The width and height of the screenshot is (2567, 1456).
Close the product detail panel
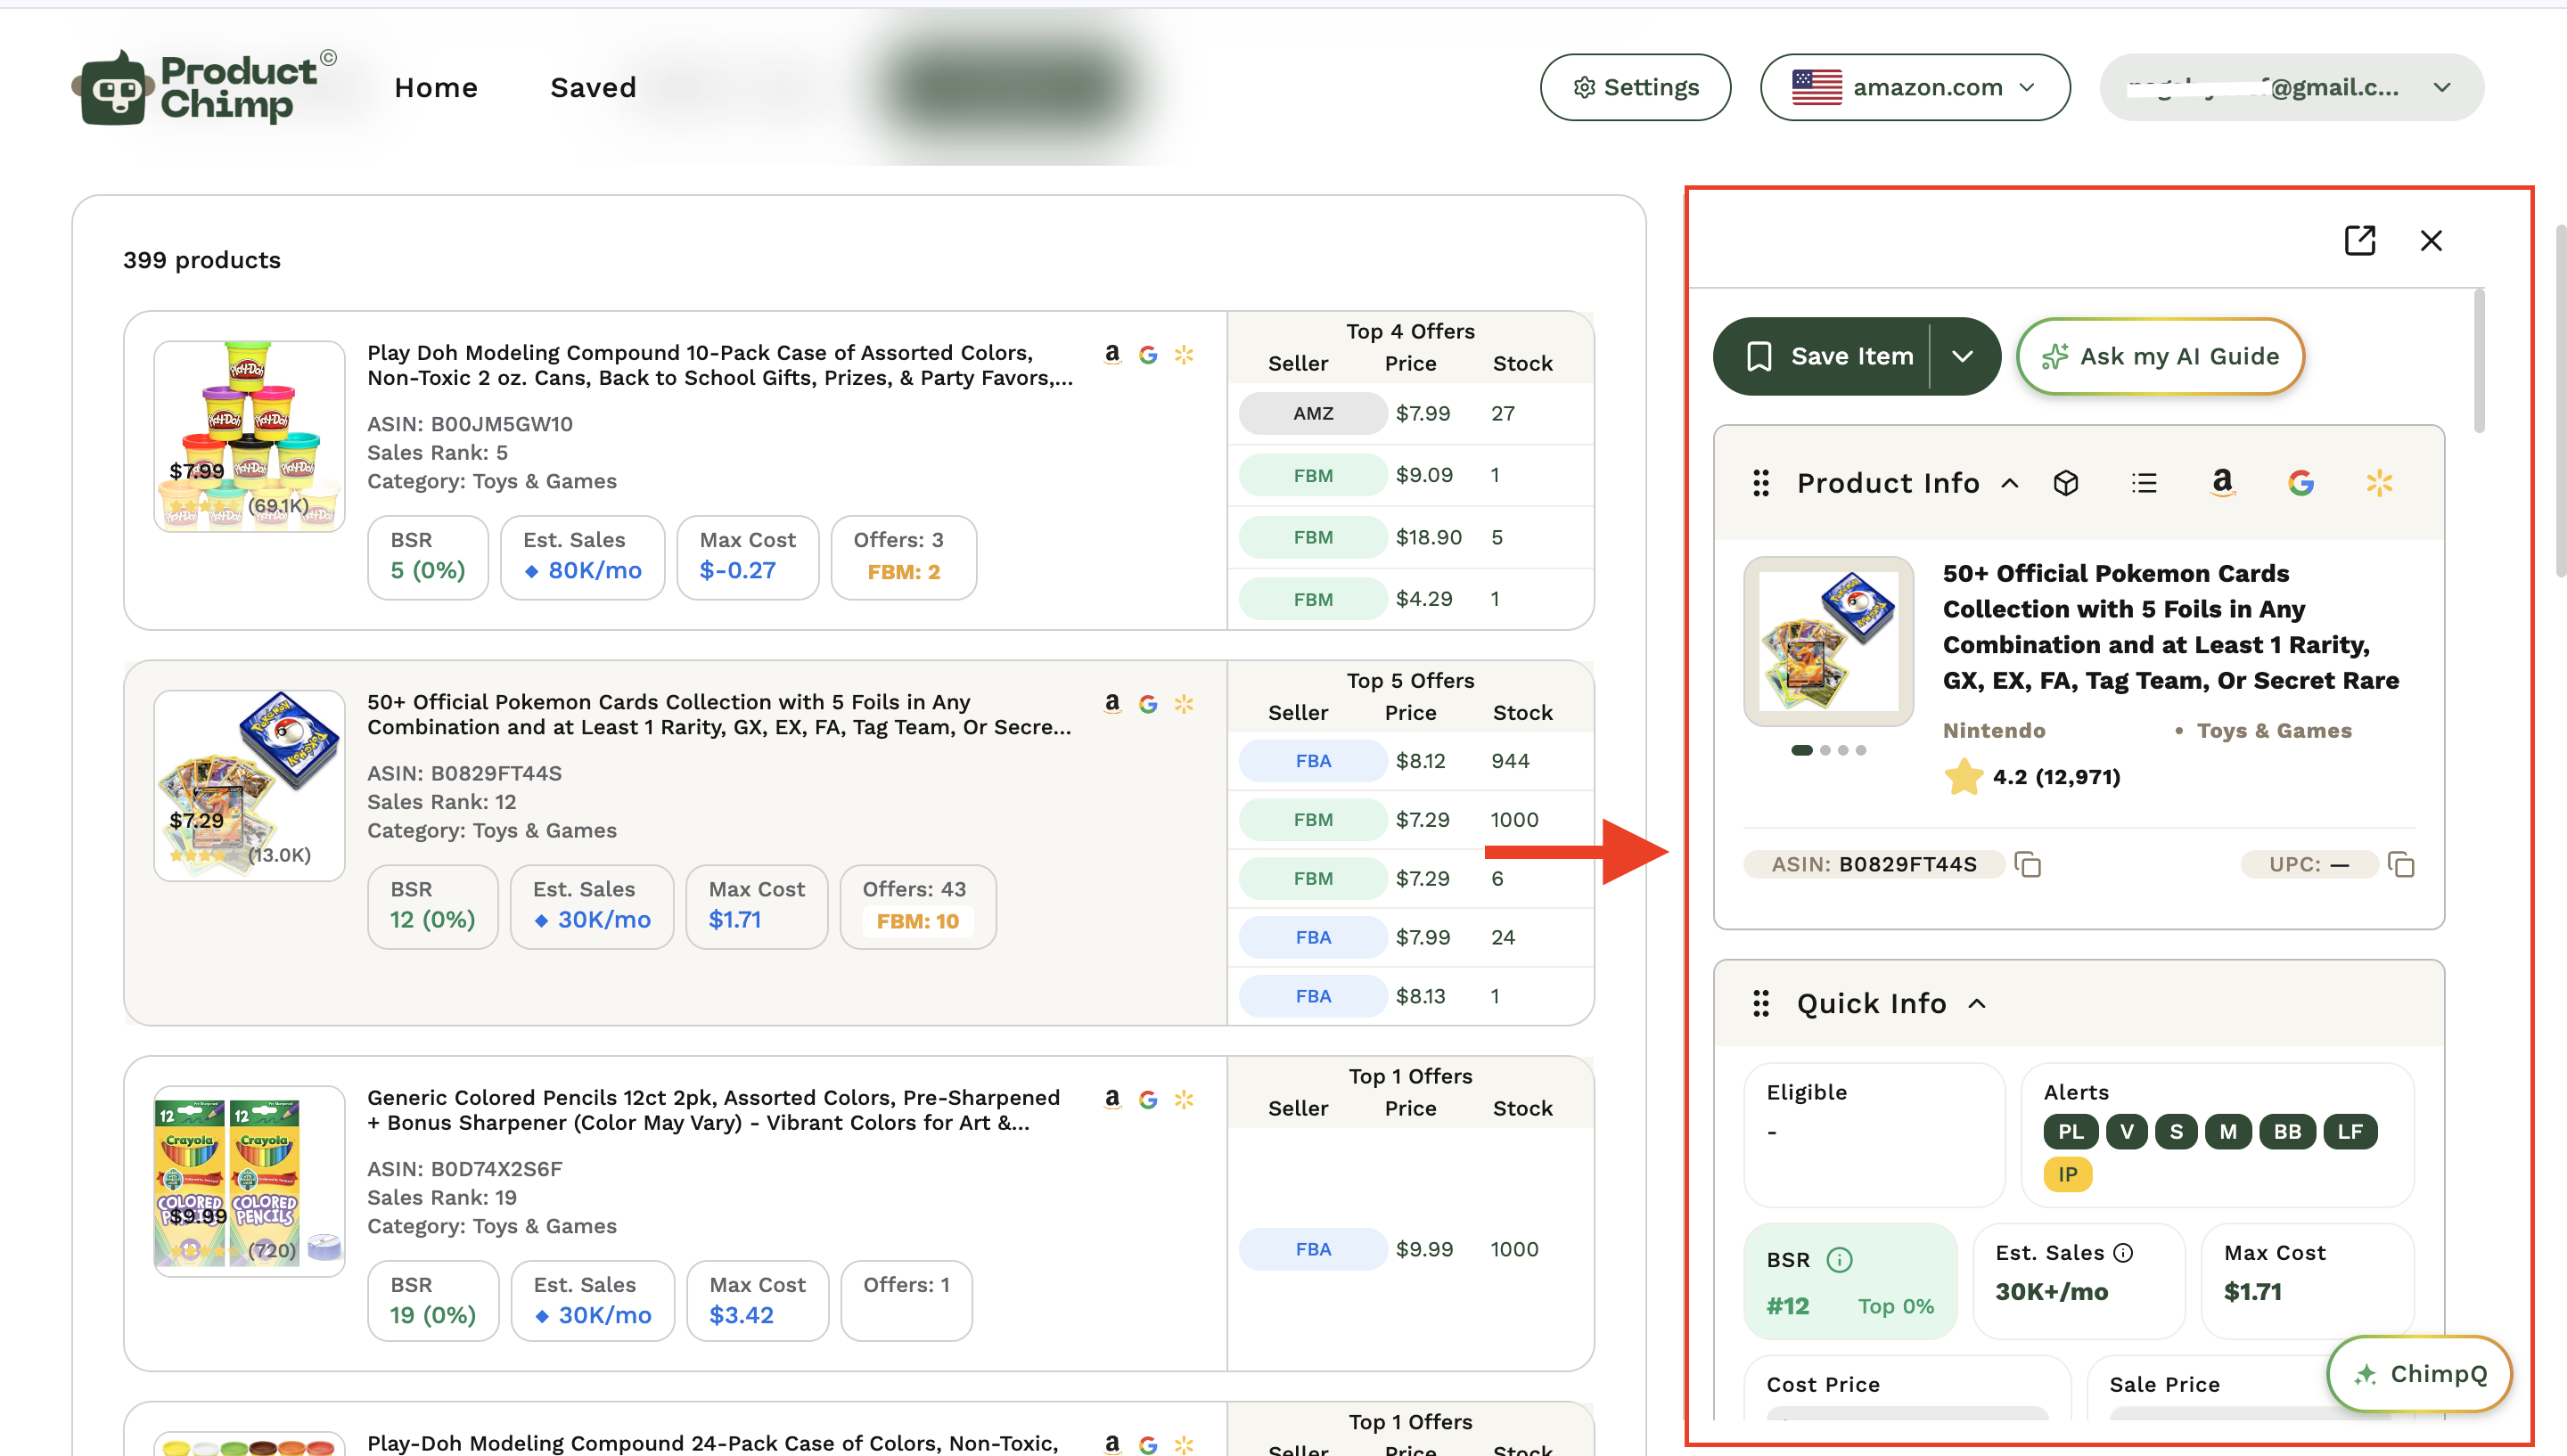tap(2431, 240)
